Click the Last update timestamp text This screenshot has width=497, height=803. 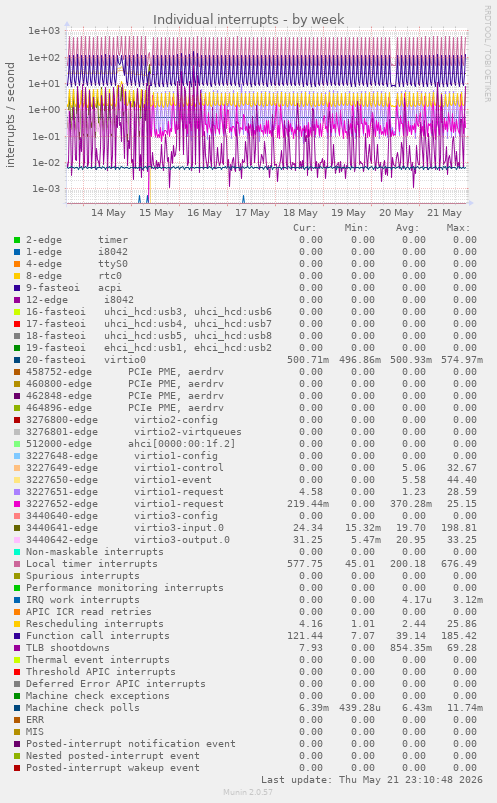[372, 779]
